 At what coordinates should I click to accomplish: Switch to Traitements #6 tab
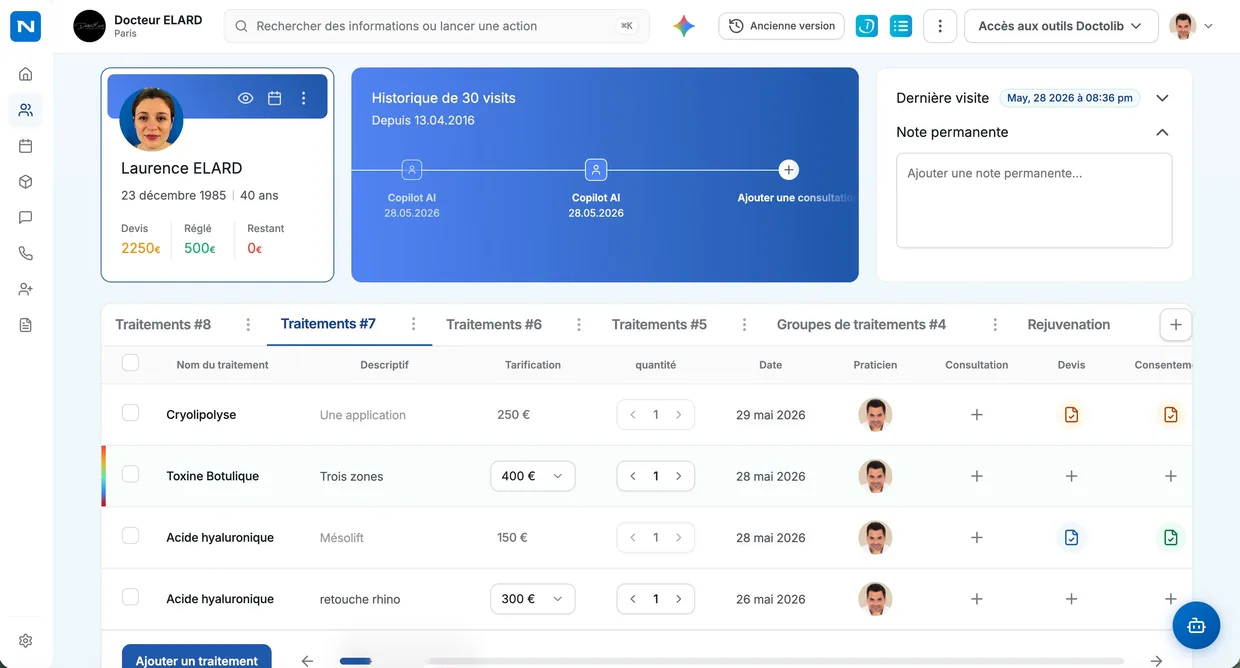(x=494, y=325)
